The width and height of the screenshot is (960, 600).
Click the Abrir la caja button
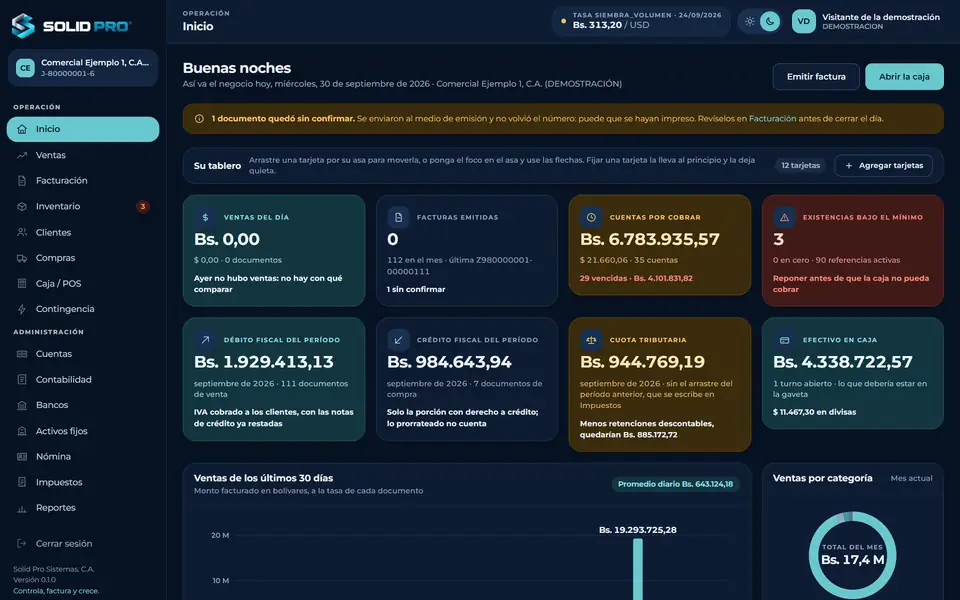click(x=904, y=77)
